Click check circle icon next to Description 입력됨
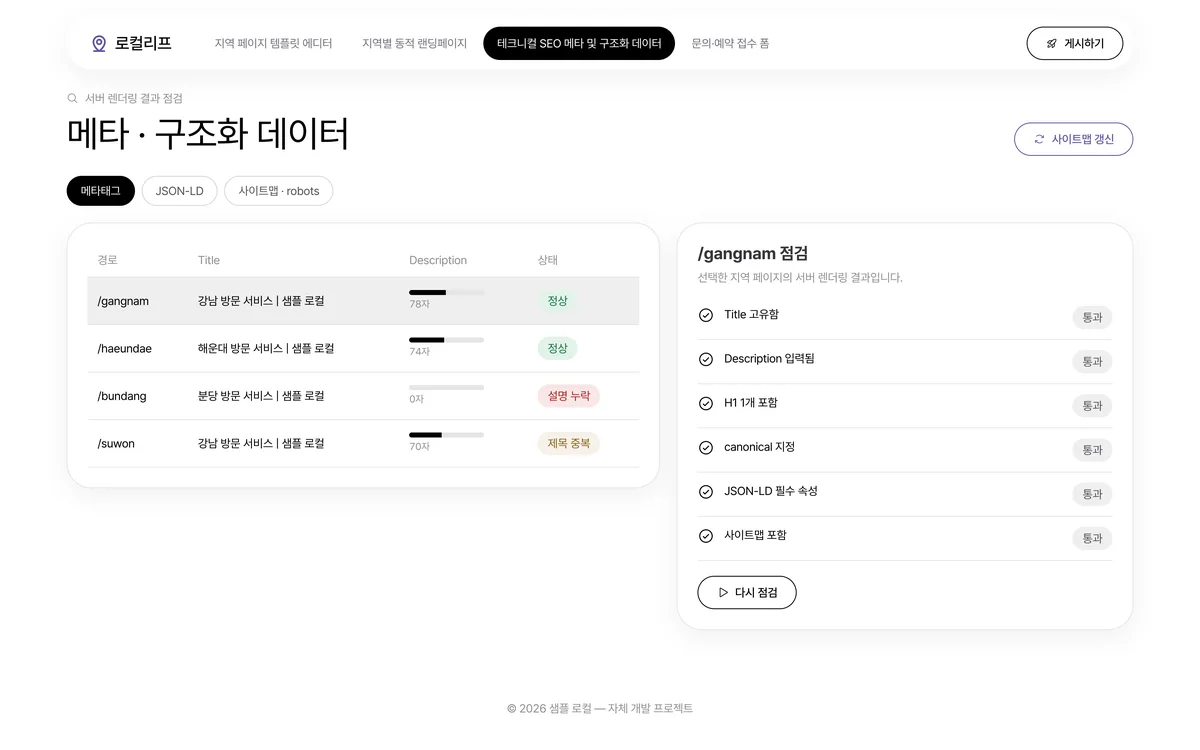 (x=706, y=359)
